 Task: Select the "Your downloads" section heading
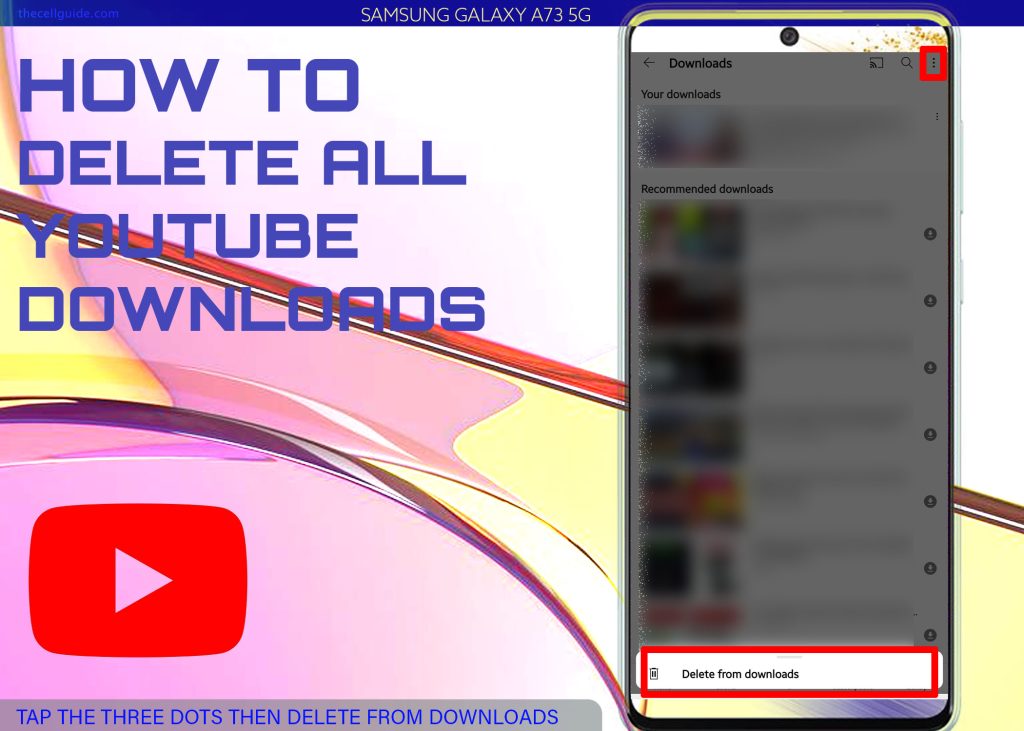[680, 94]
